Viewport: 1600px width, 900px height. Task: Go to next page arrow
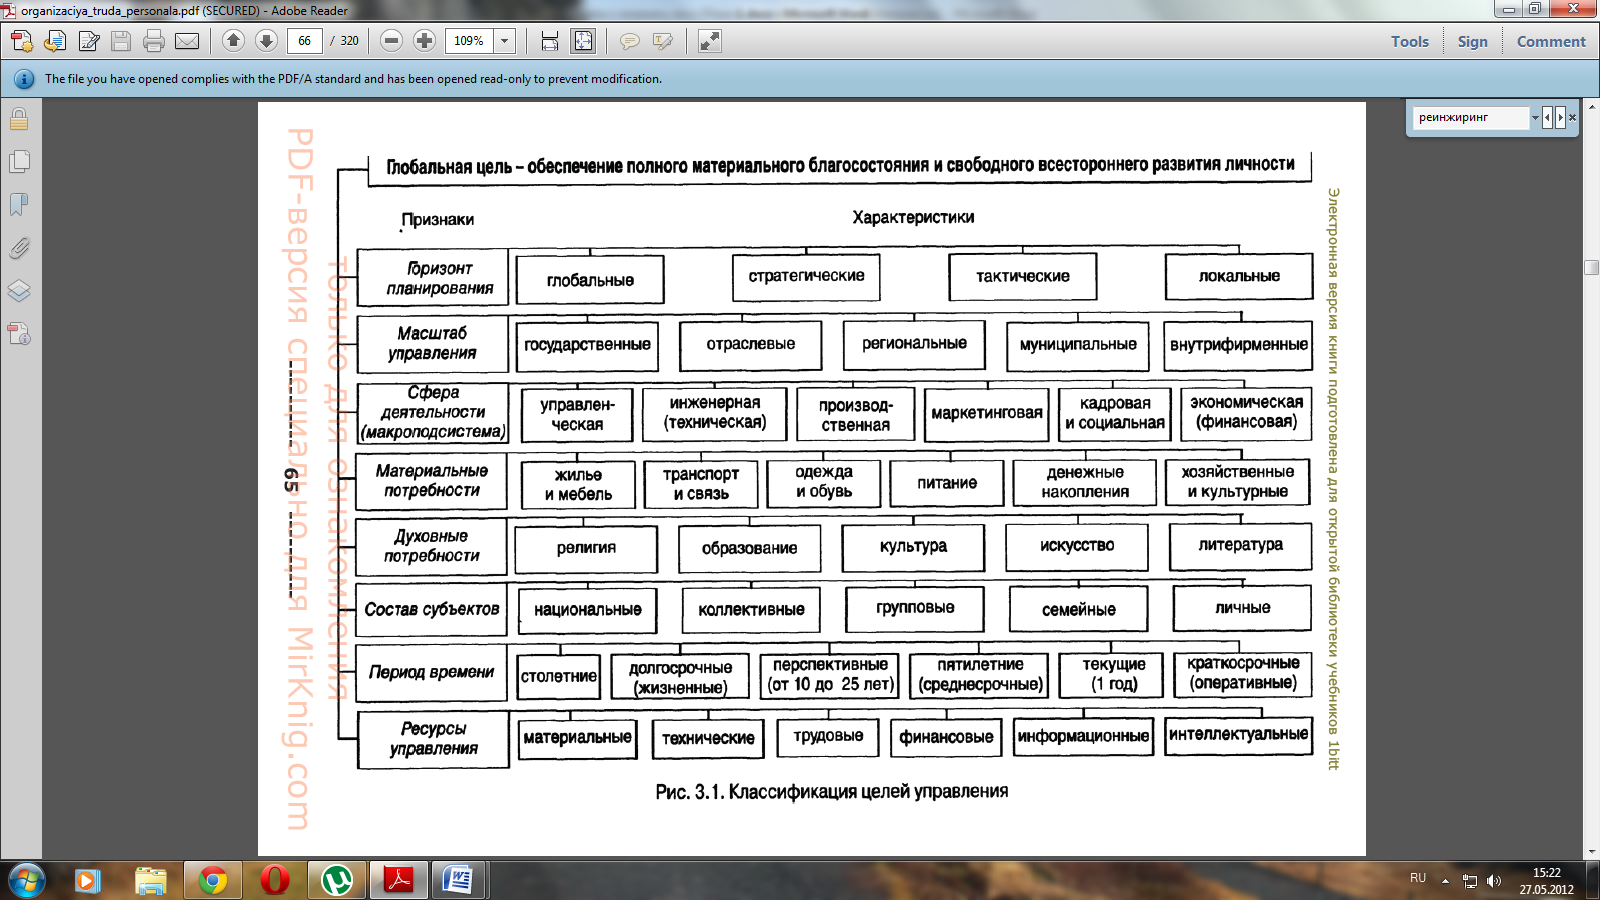[x=266, y=40]
